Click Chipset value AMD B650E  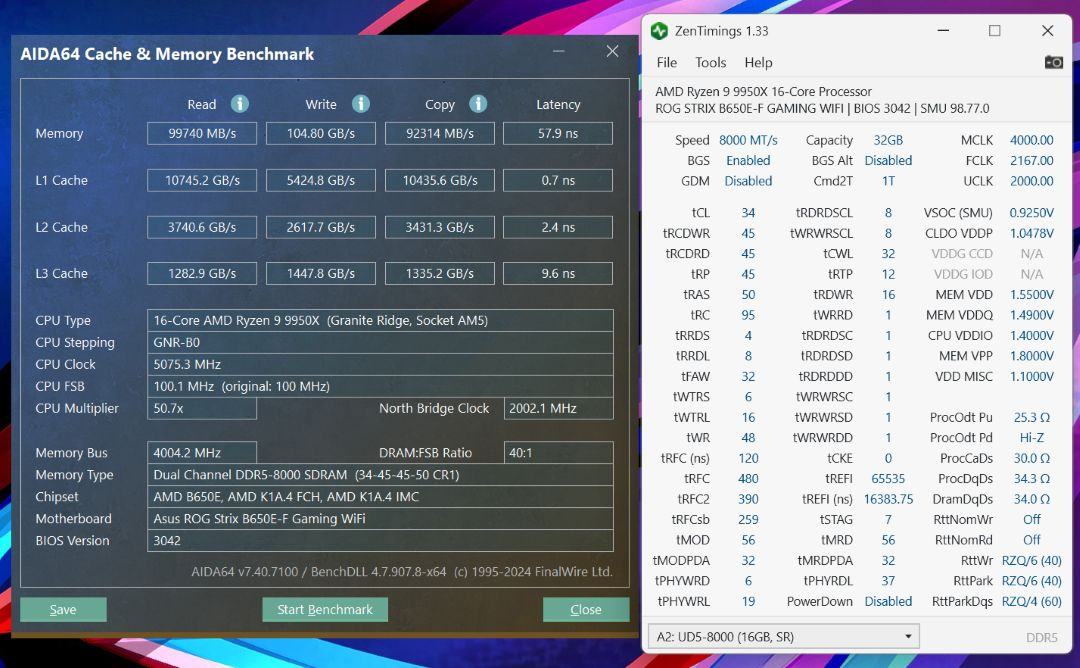pos(380,497)
